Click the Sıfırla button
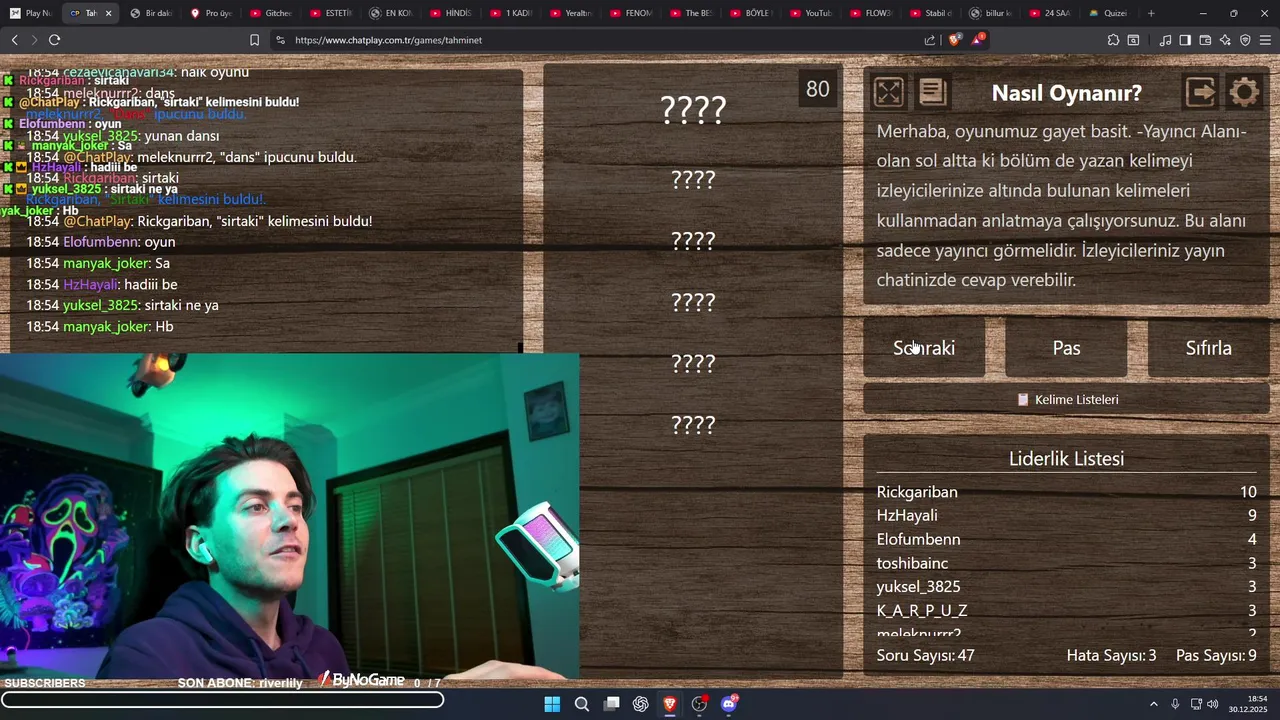This screenshot has width=1280, height=720. [x=1208, y=348]
